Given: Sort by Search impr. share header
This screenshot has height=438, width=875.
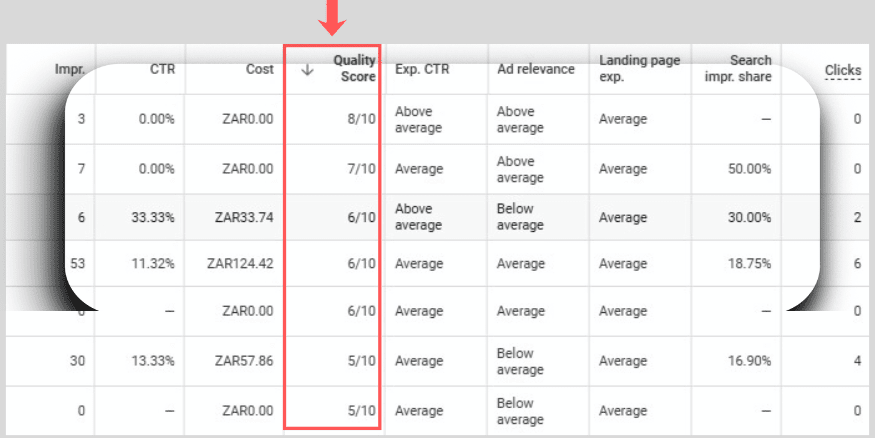Looking at the screenshot, I should click(x=740, y=69).
